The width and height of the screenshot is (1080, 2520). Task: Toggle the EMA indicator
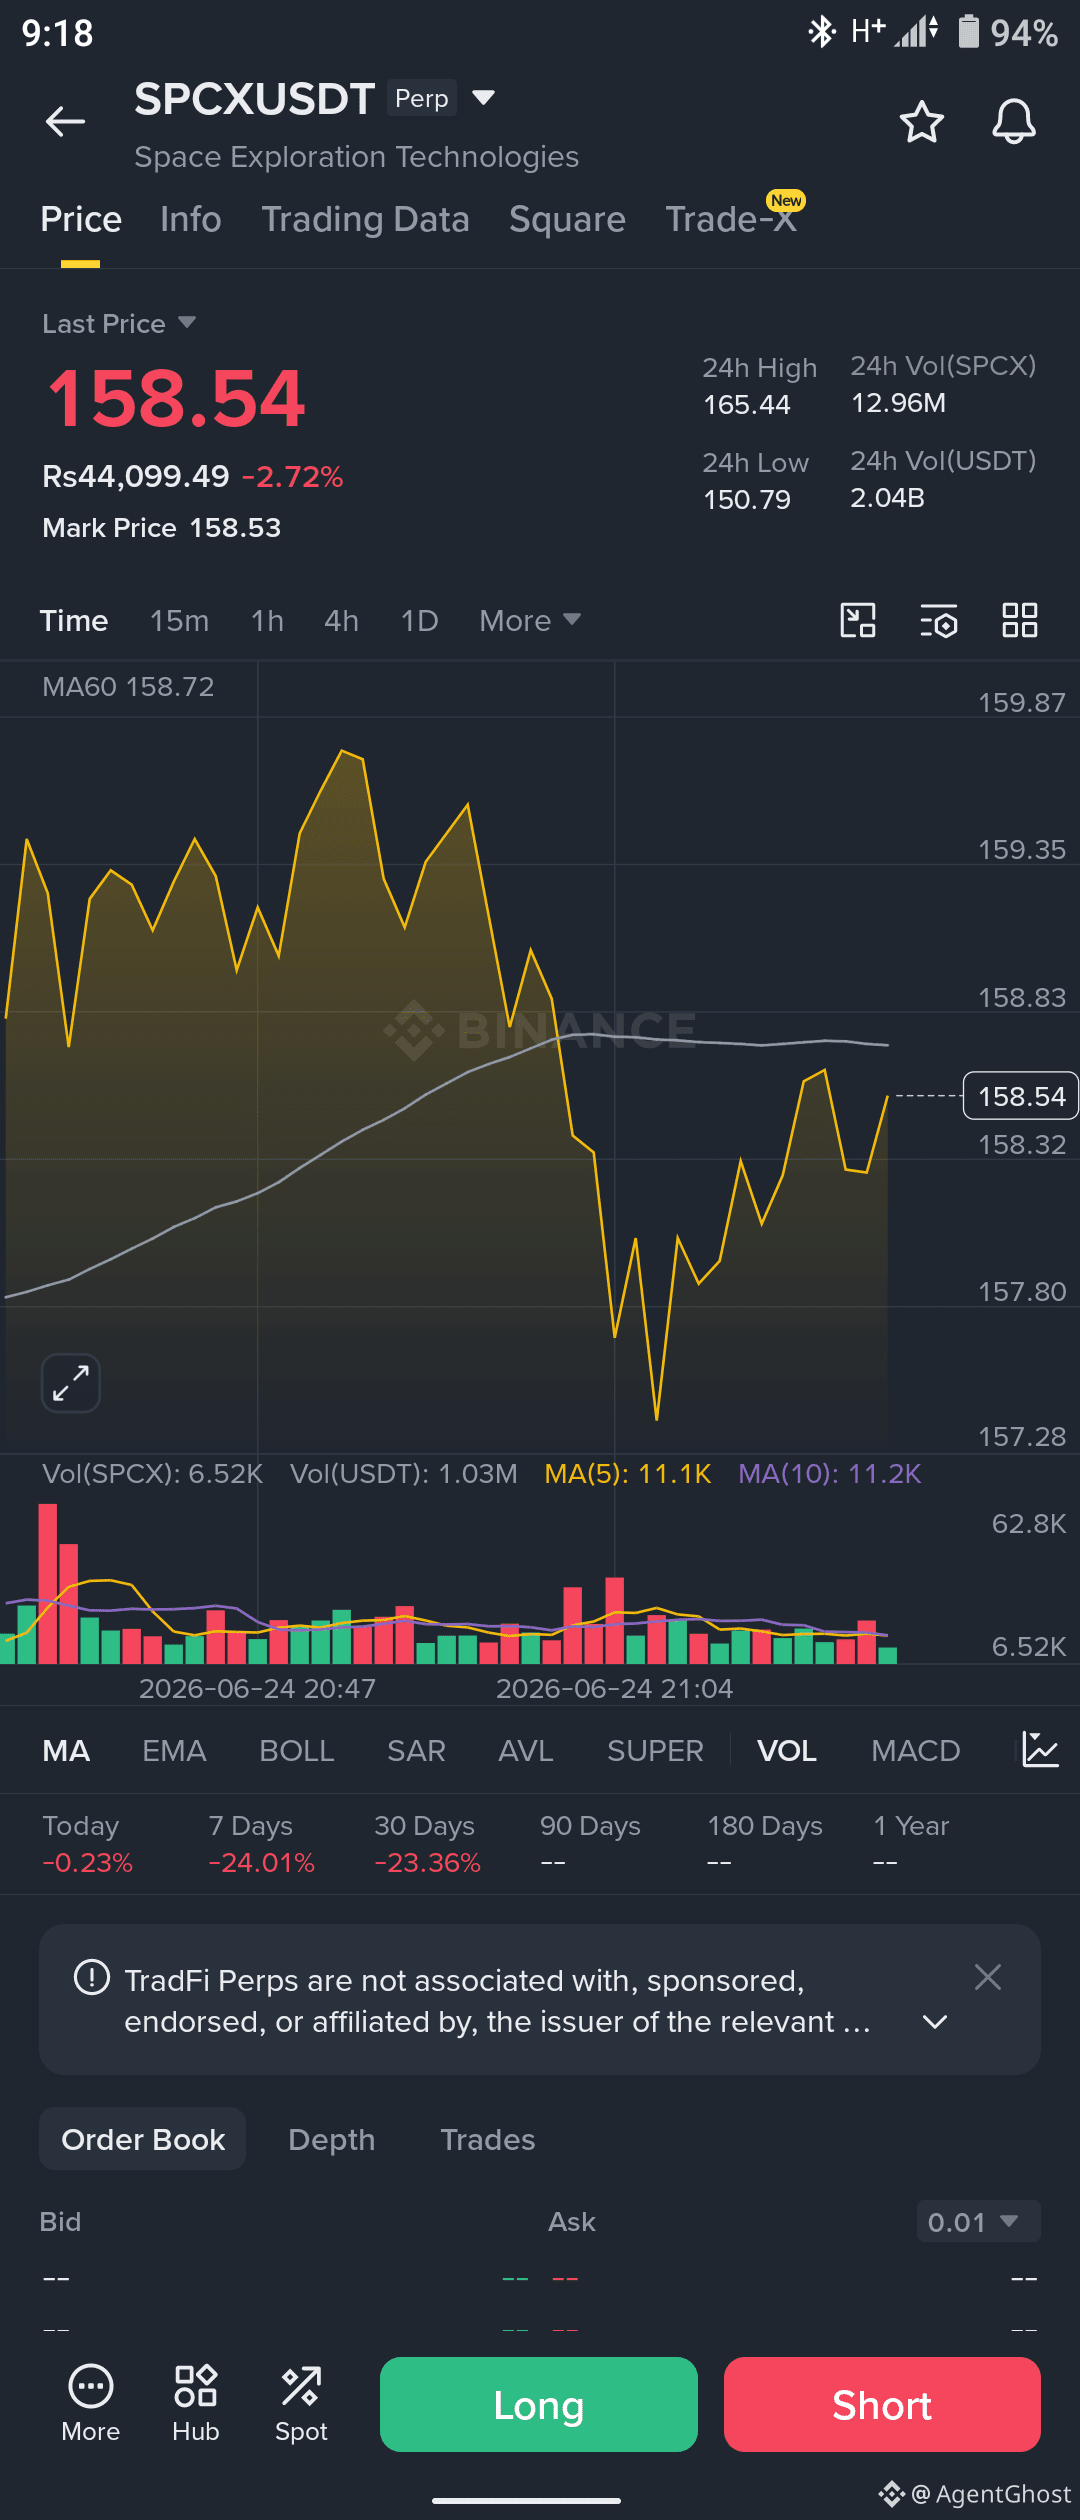(x=174, y=1751)
